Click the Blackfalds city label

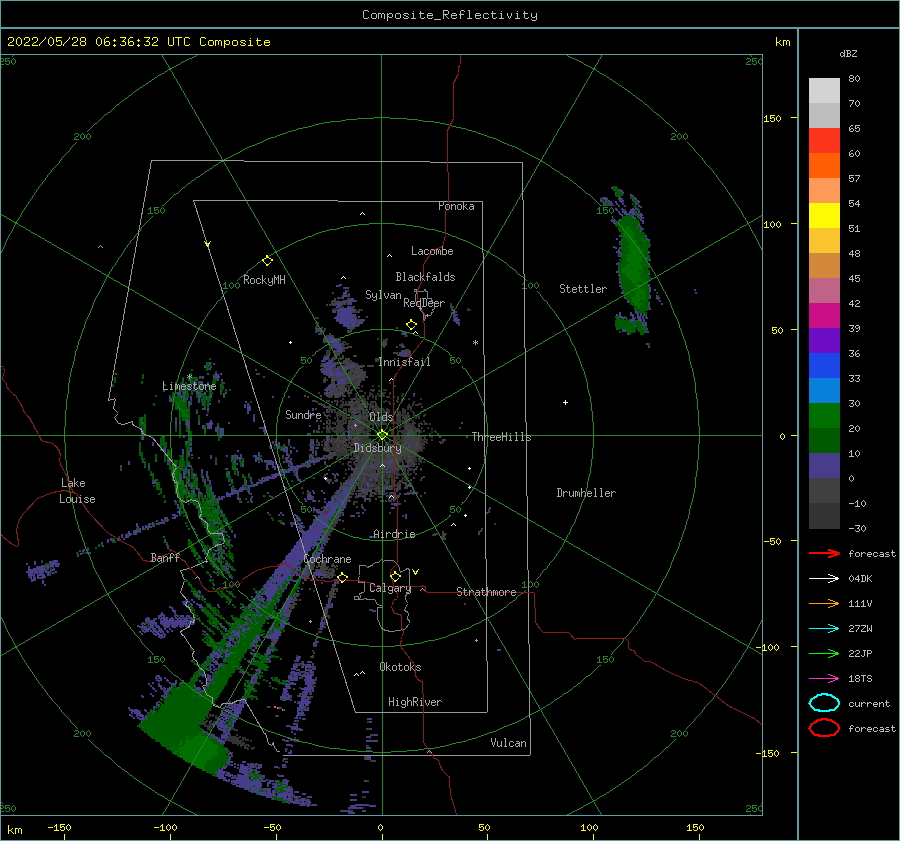click(x=425, y=277)
